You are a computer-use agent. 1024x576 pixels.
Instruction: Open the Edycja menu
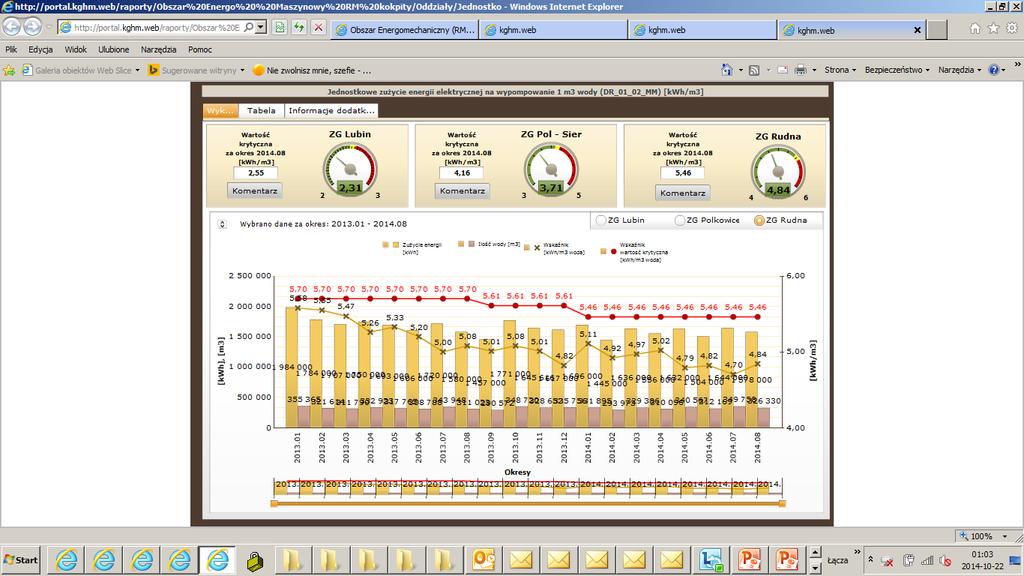pos(40,50)
